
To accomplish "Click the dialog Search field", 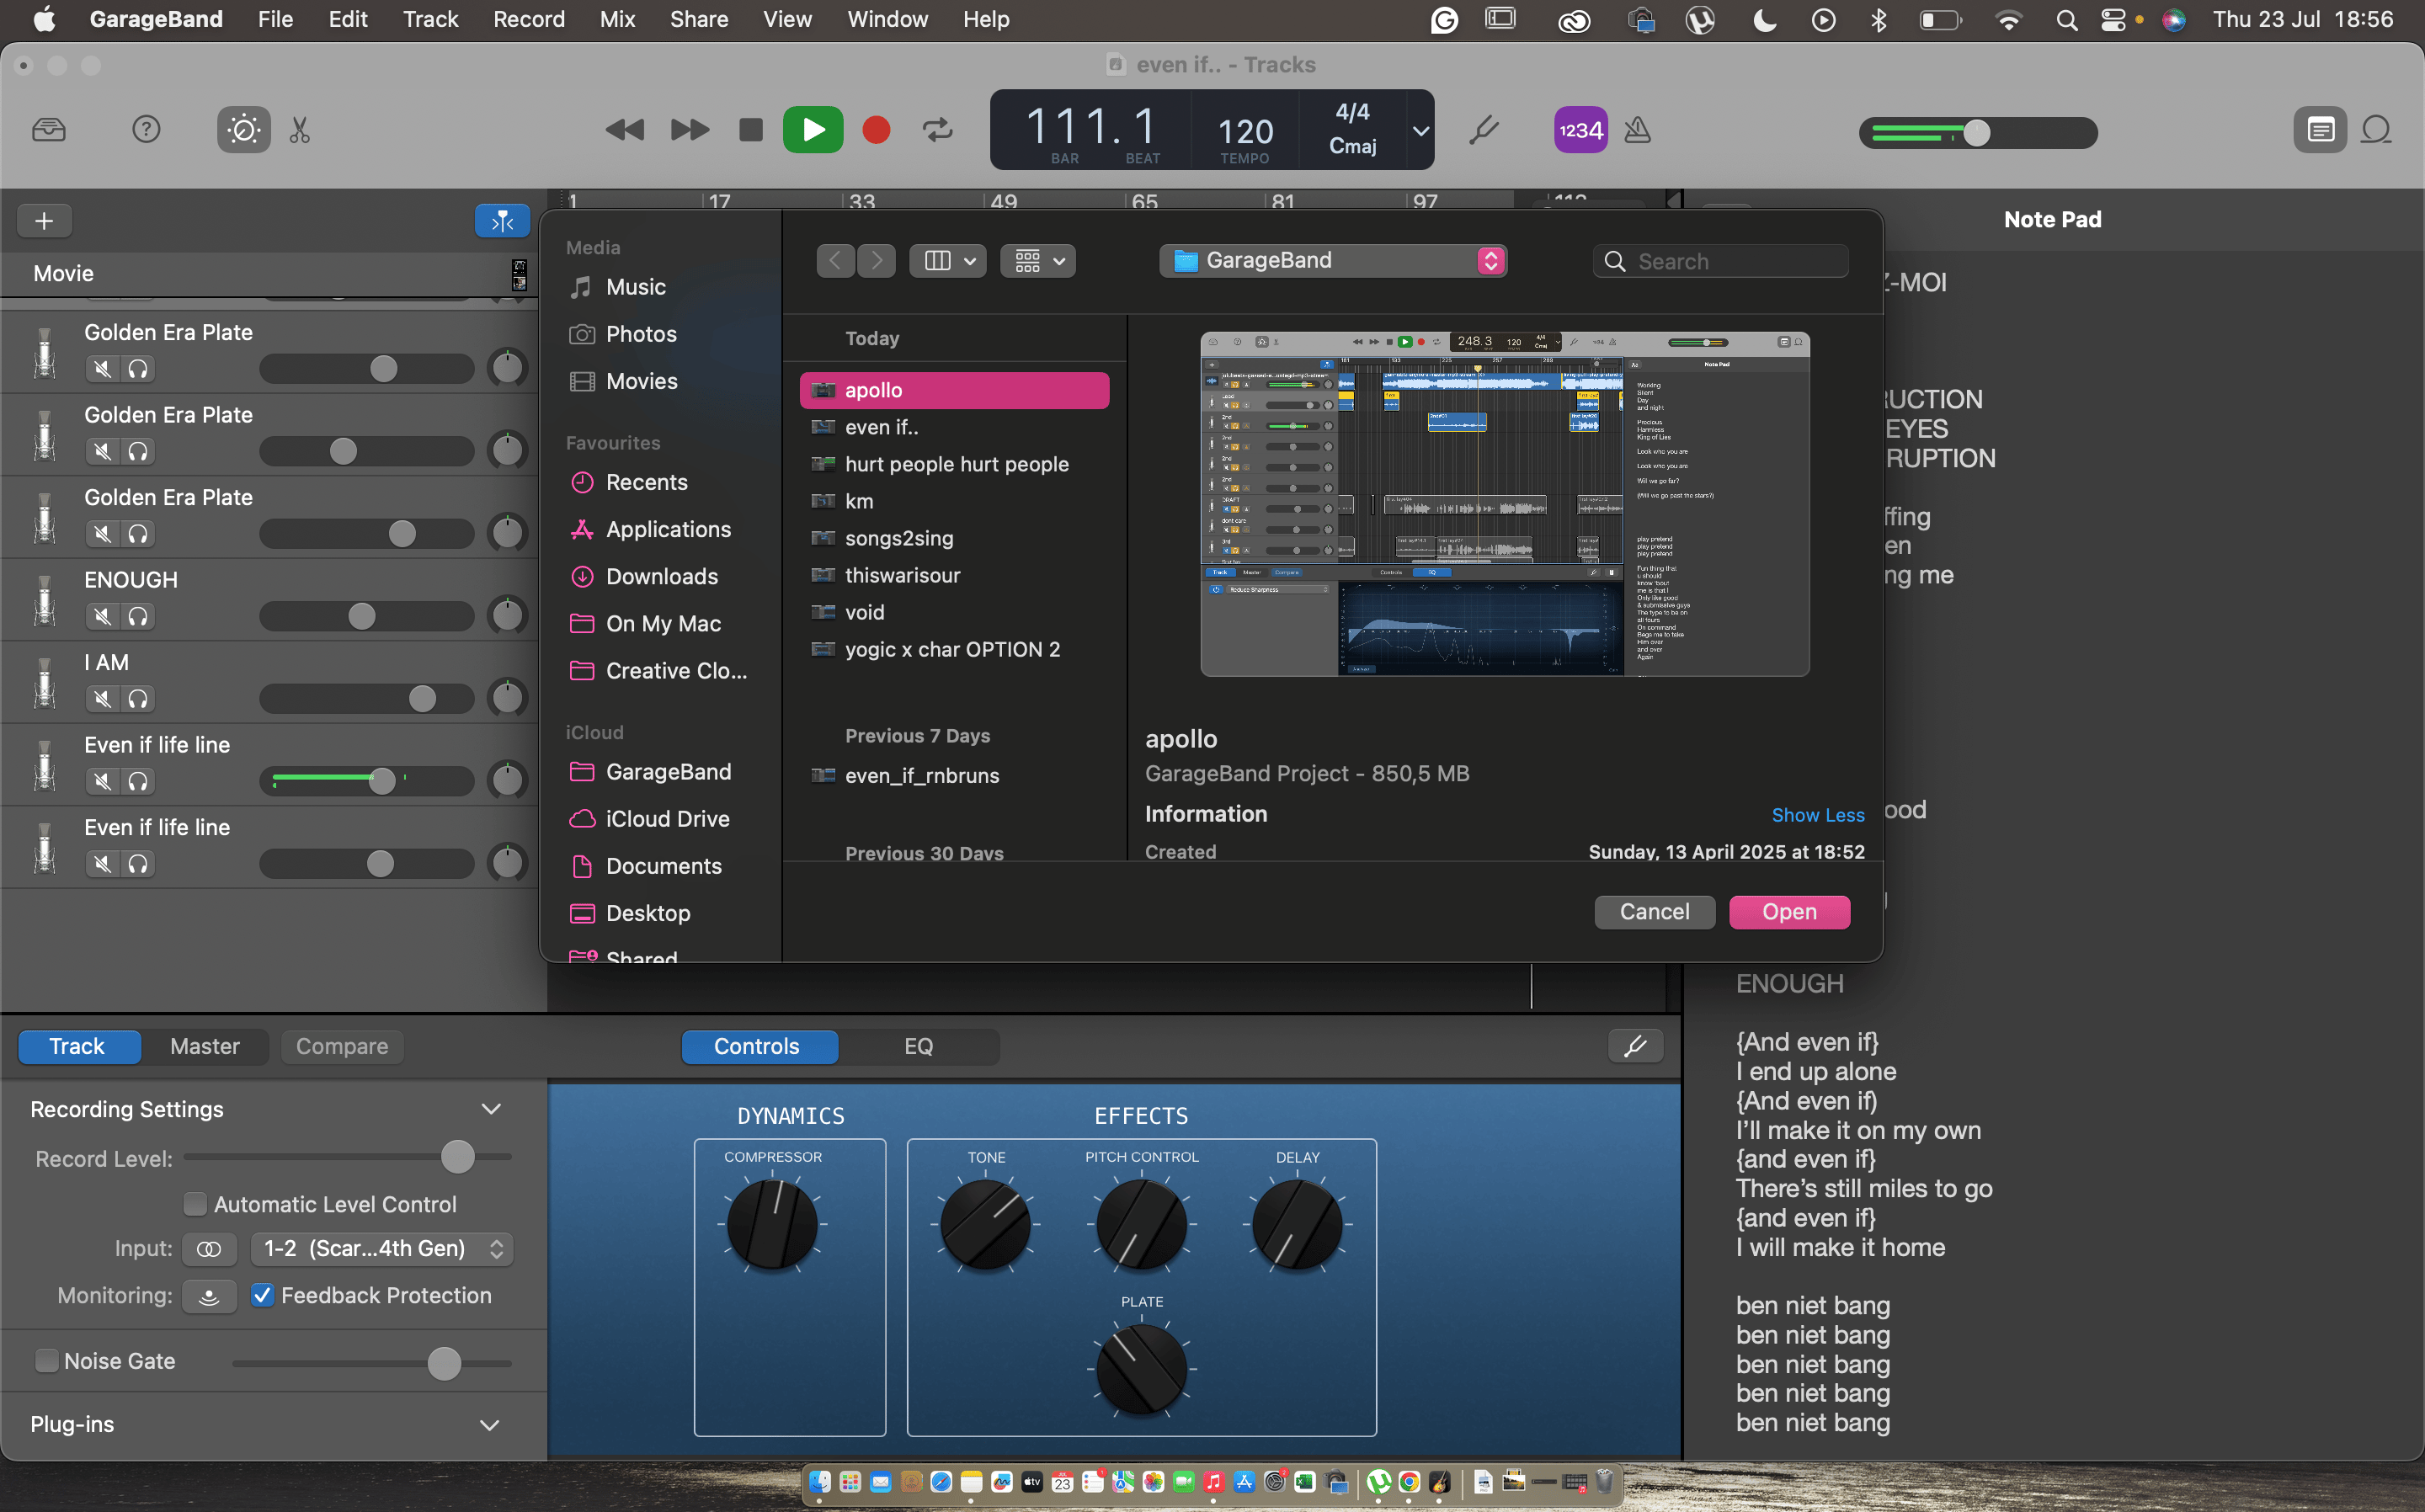I will click(1720, 261).
